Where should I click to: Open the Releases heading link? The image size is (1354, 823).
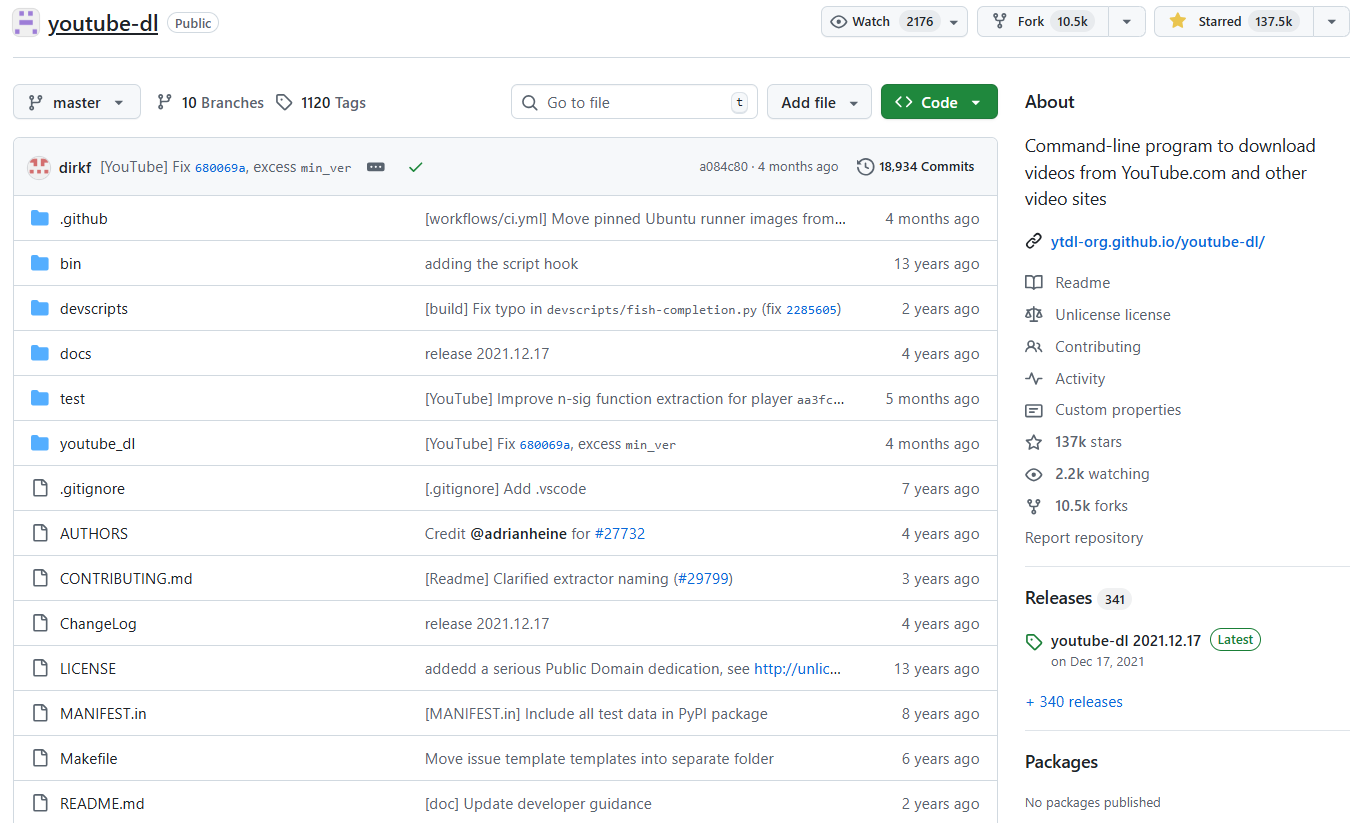[x=1058, y=598]
